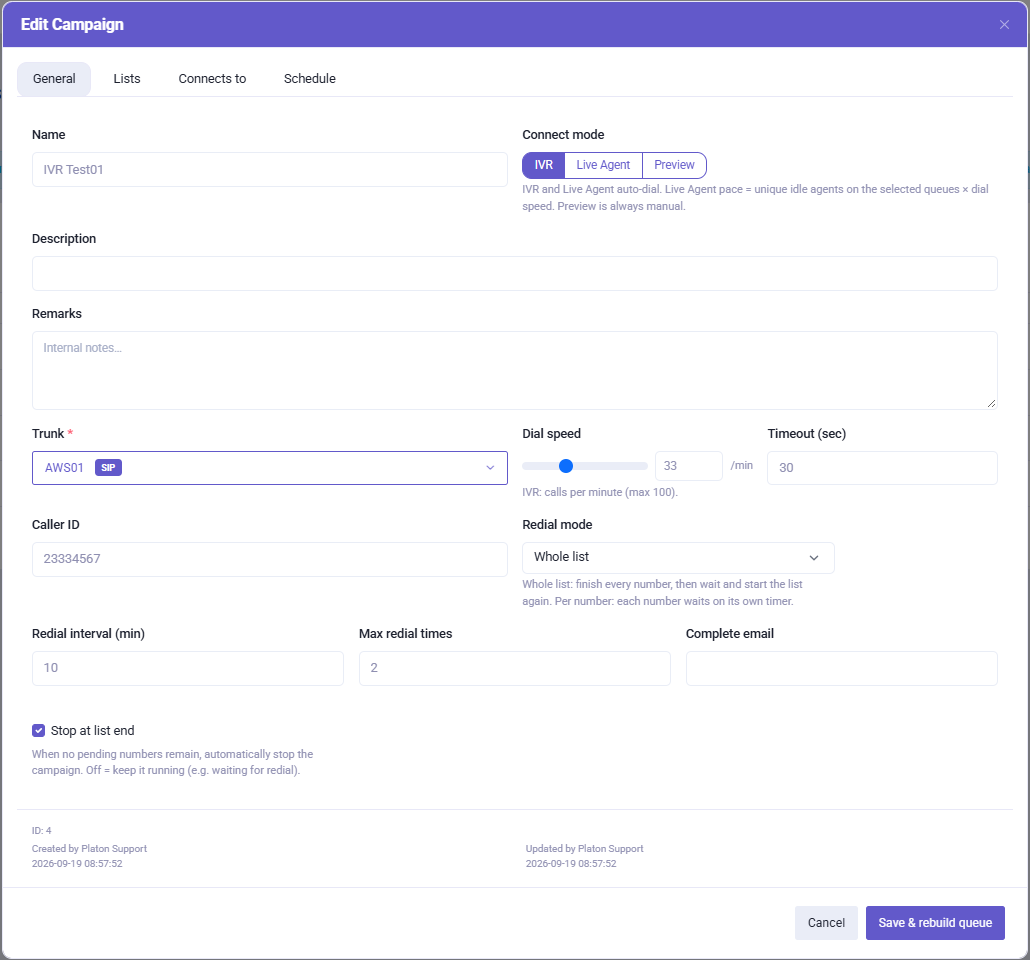Click the Caller ID field 23334567
Screen dimensions: 1030x960
click(269, 559)
